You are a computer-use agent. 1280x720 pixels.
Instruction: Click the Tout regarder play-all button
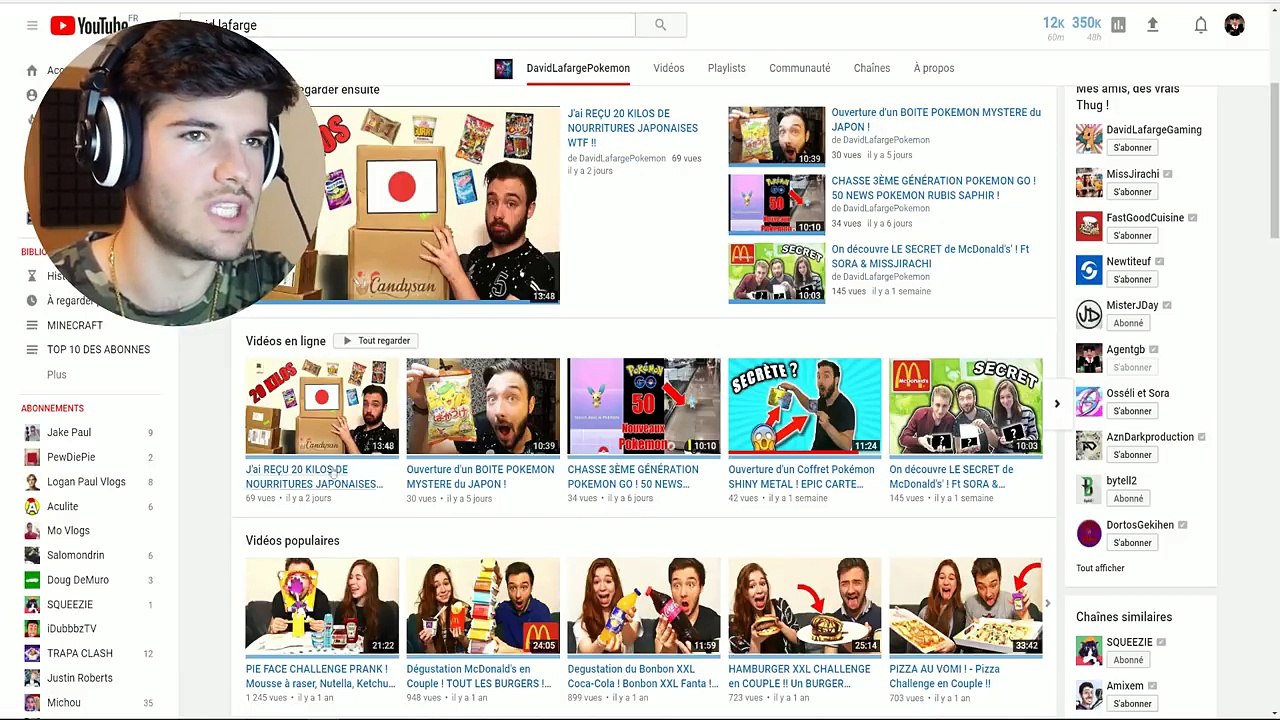(x=376, y=341)
